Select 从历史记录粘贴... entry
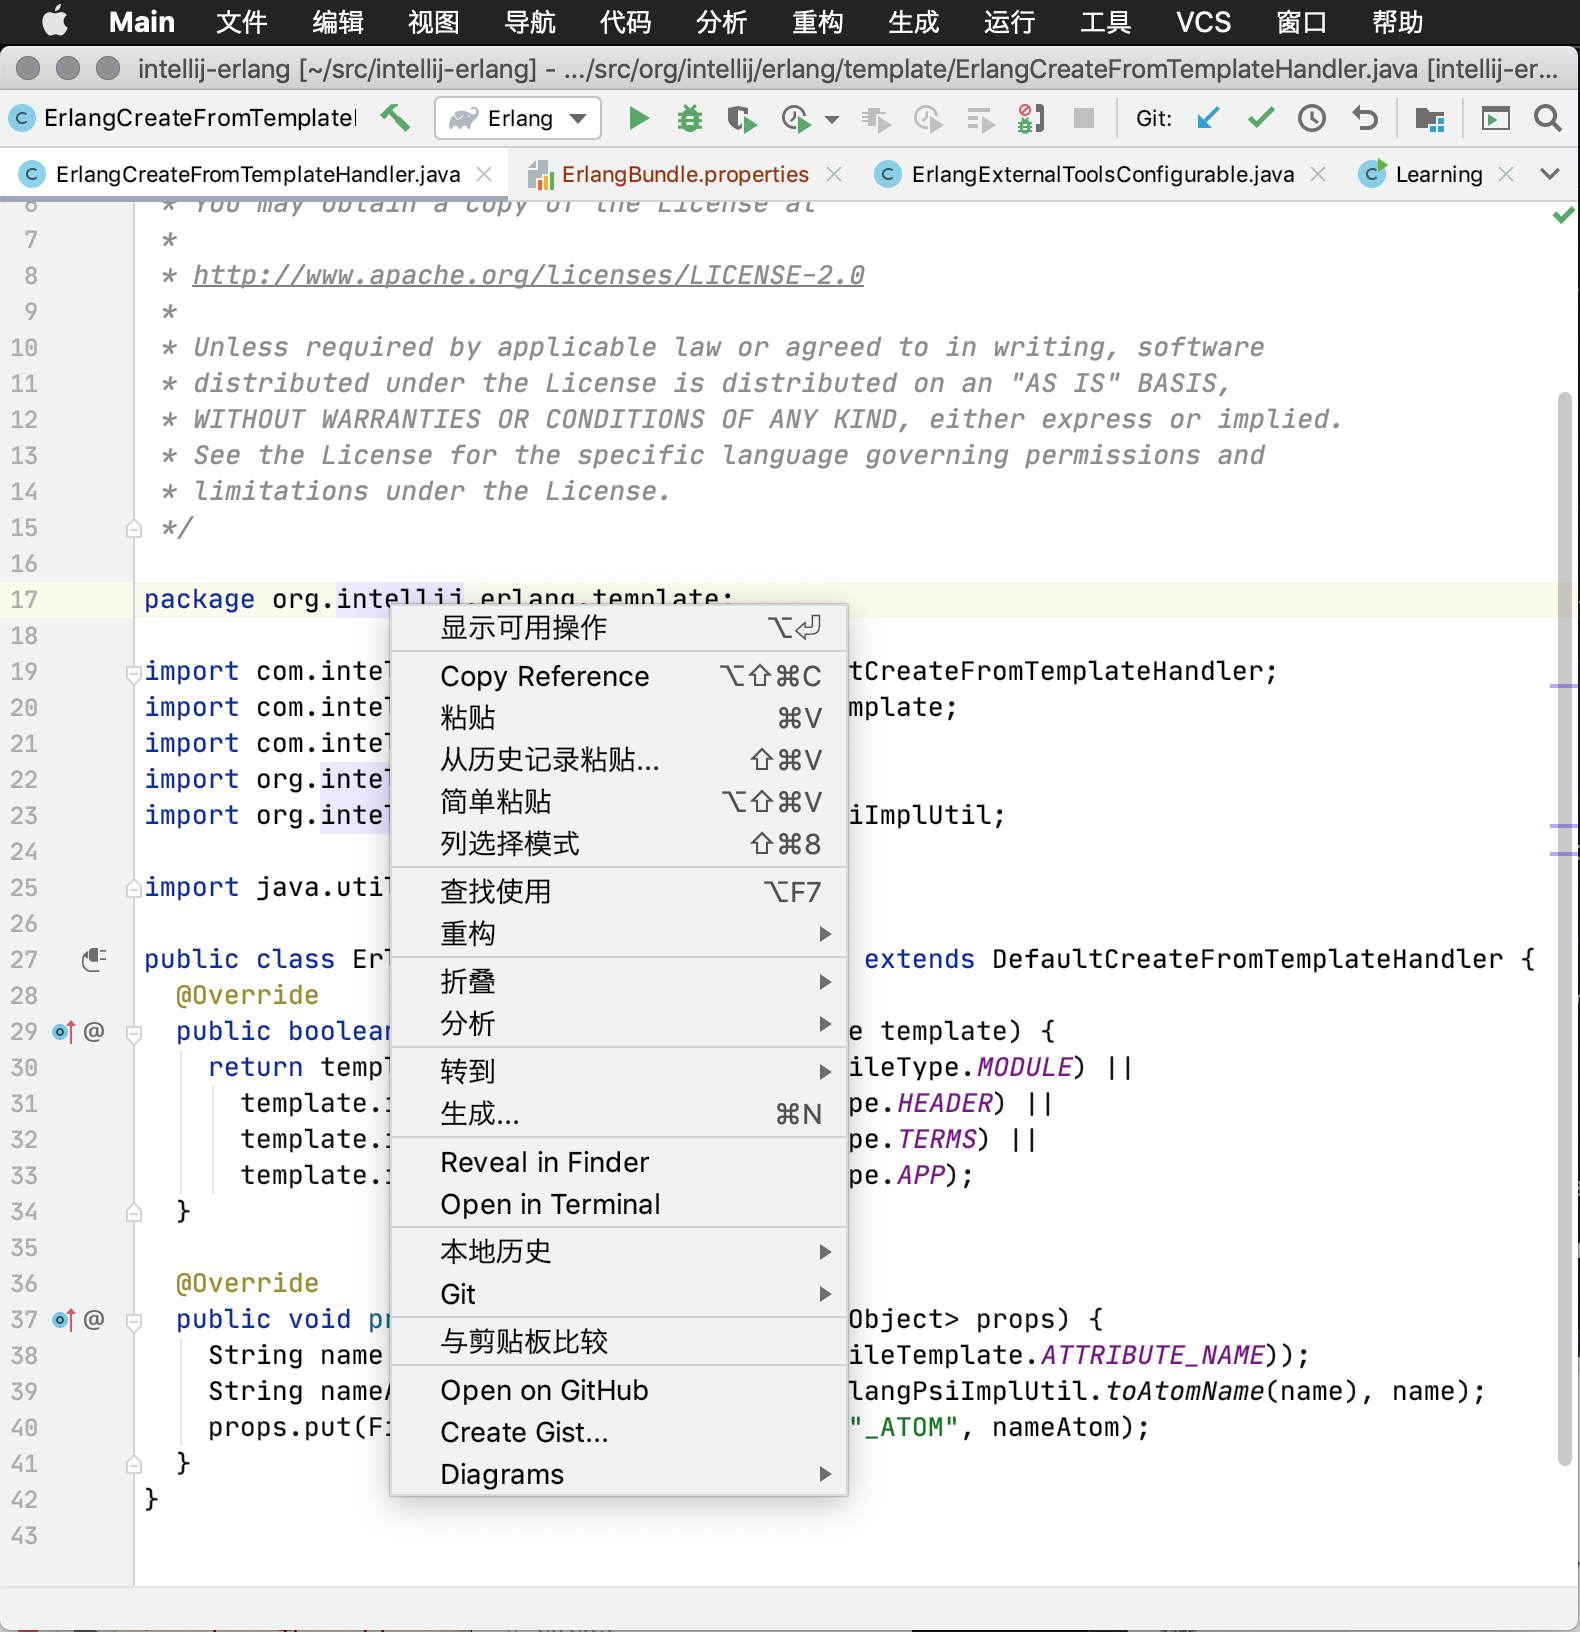Image resolution: width=1580 pixels, height=1632 pixels. (x=619, y=760)
